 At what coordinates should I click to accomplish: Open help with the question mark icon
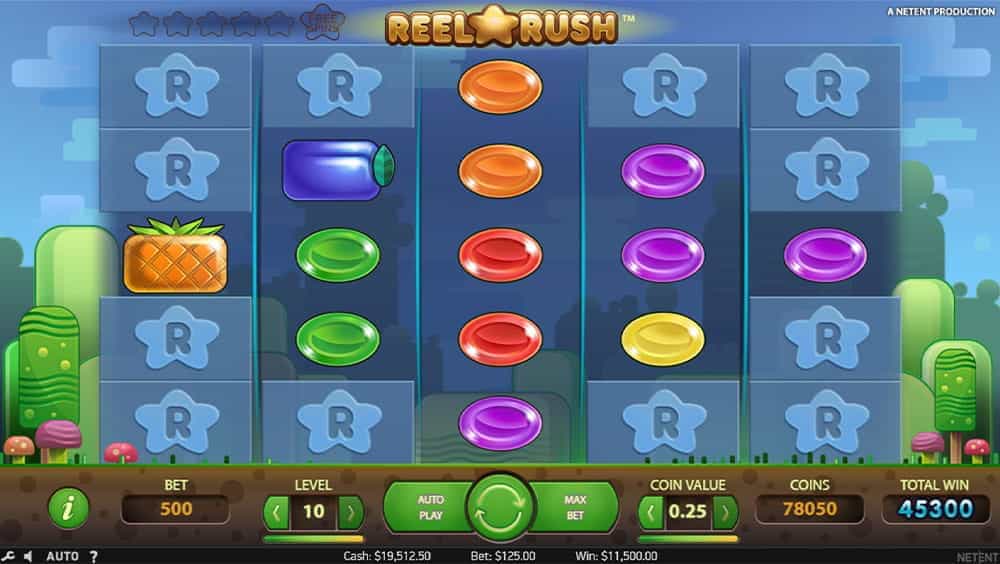(93, 556)
